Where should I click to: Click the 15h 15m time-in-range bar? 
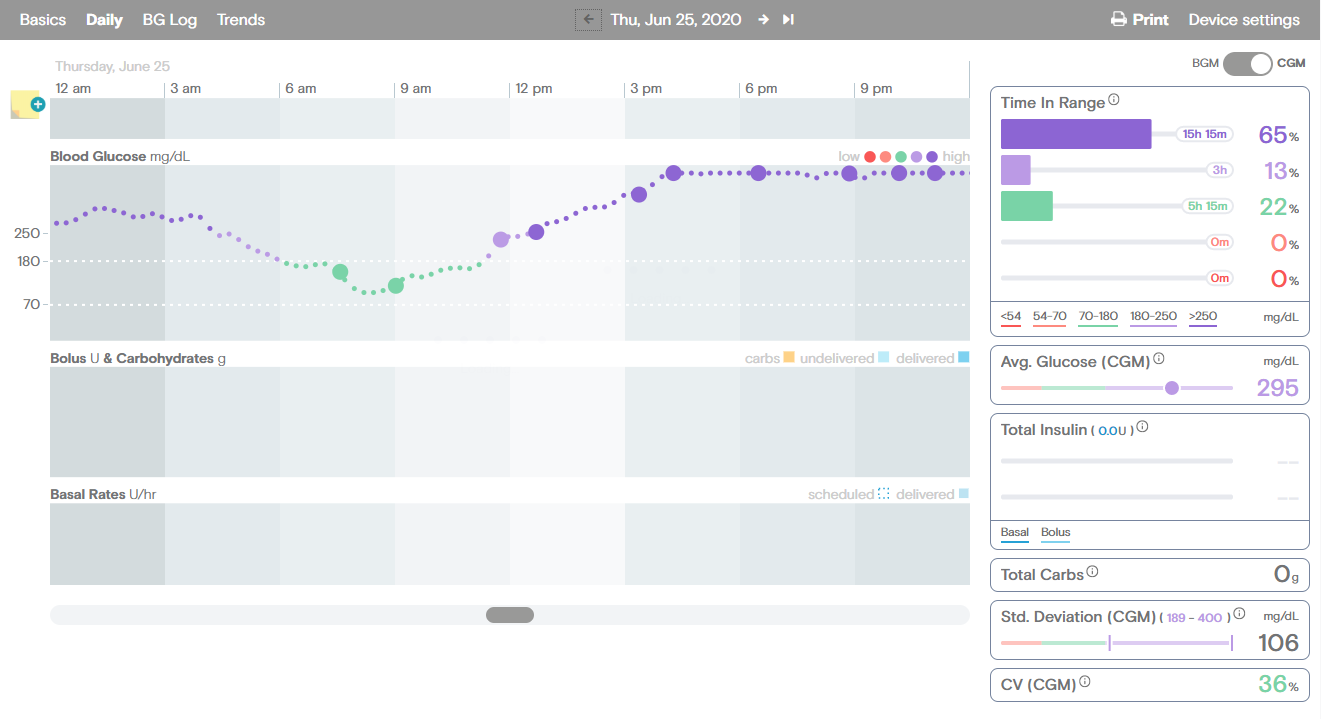(1076, 134)
